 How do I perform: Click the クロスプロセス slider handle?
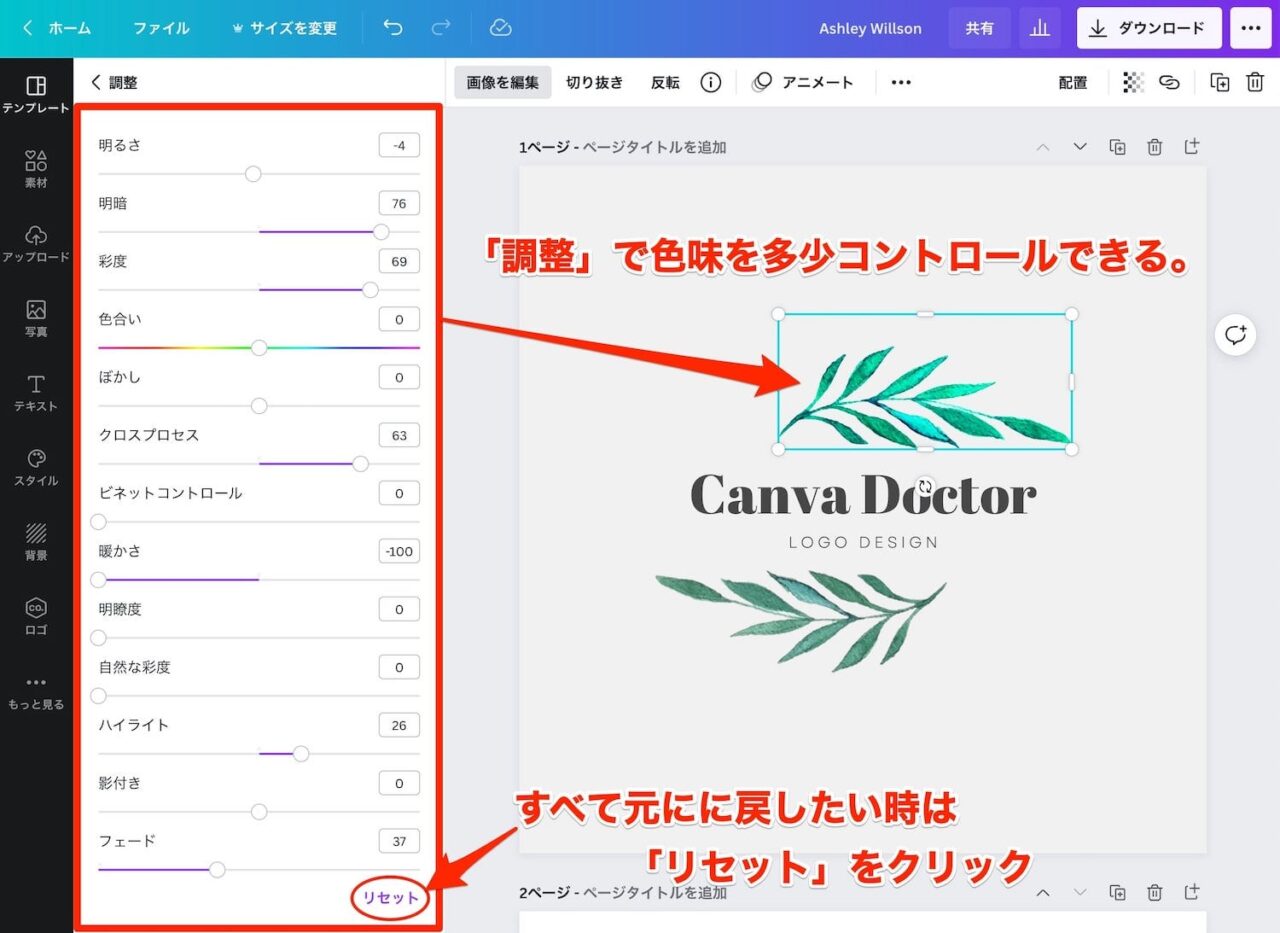click(360, 464)
